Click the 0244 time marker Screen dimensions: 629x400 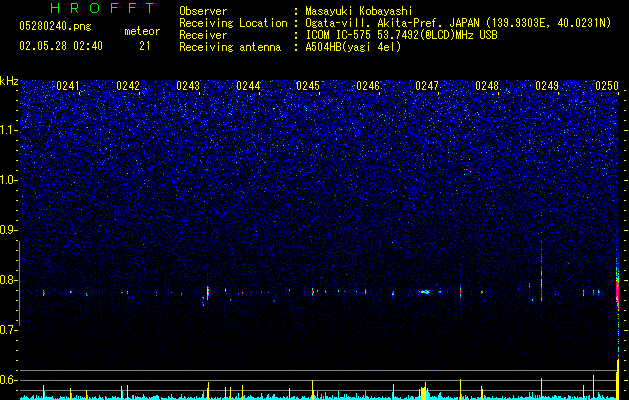(248, 85)
